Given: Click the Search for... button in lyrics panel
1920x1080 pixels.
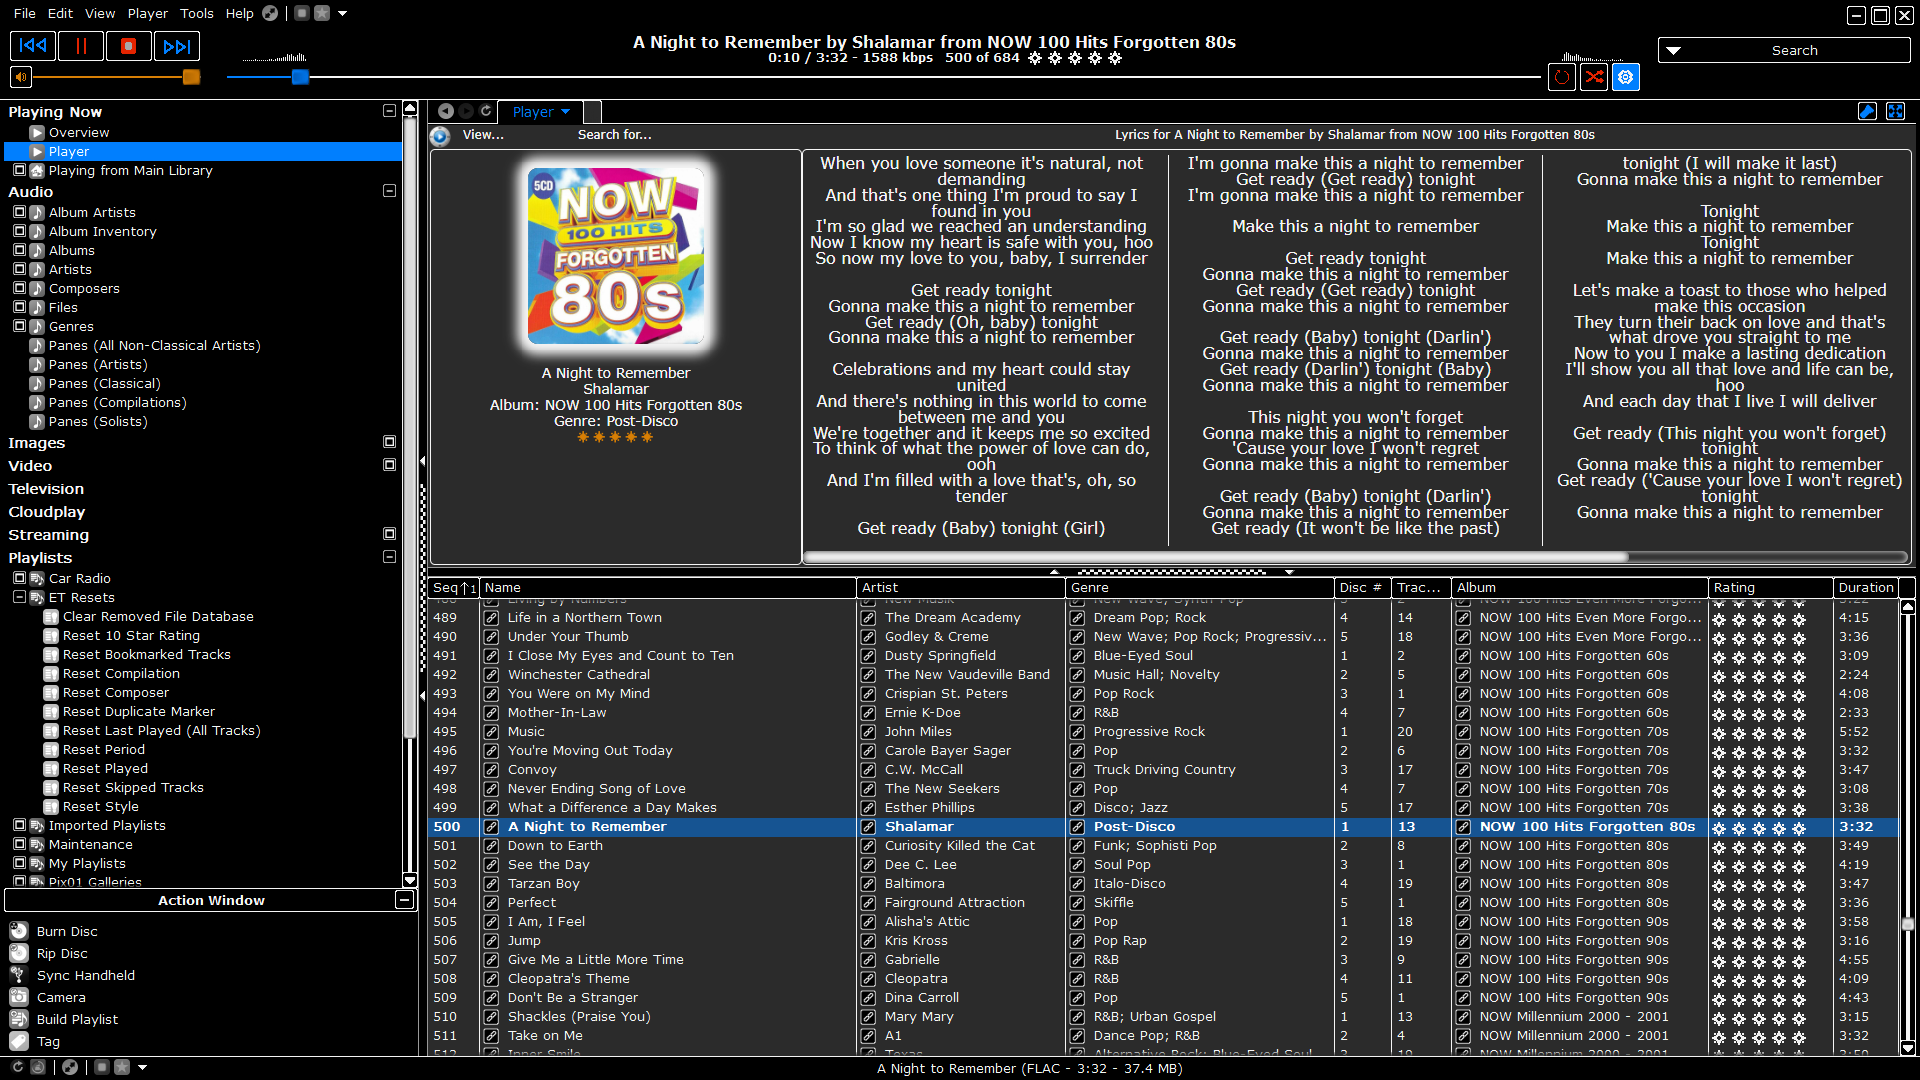Looking at the screenshot, I should (x=613, y=135).
